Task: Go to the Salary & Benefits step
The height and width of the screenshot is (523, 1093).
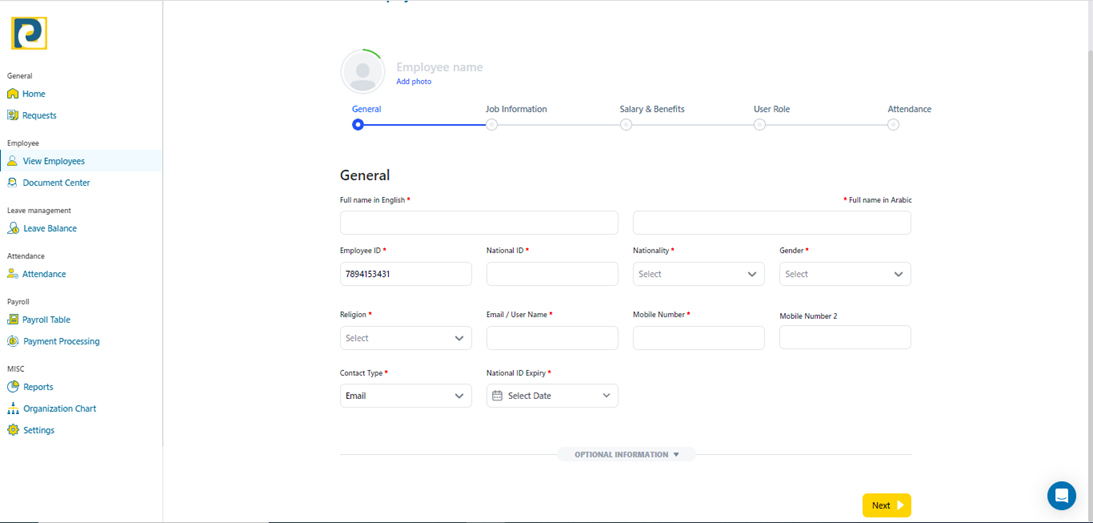Action: [x=626, y=125]
